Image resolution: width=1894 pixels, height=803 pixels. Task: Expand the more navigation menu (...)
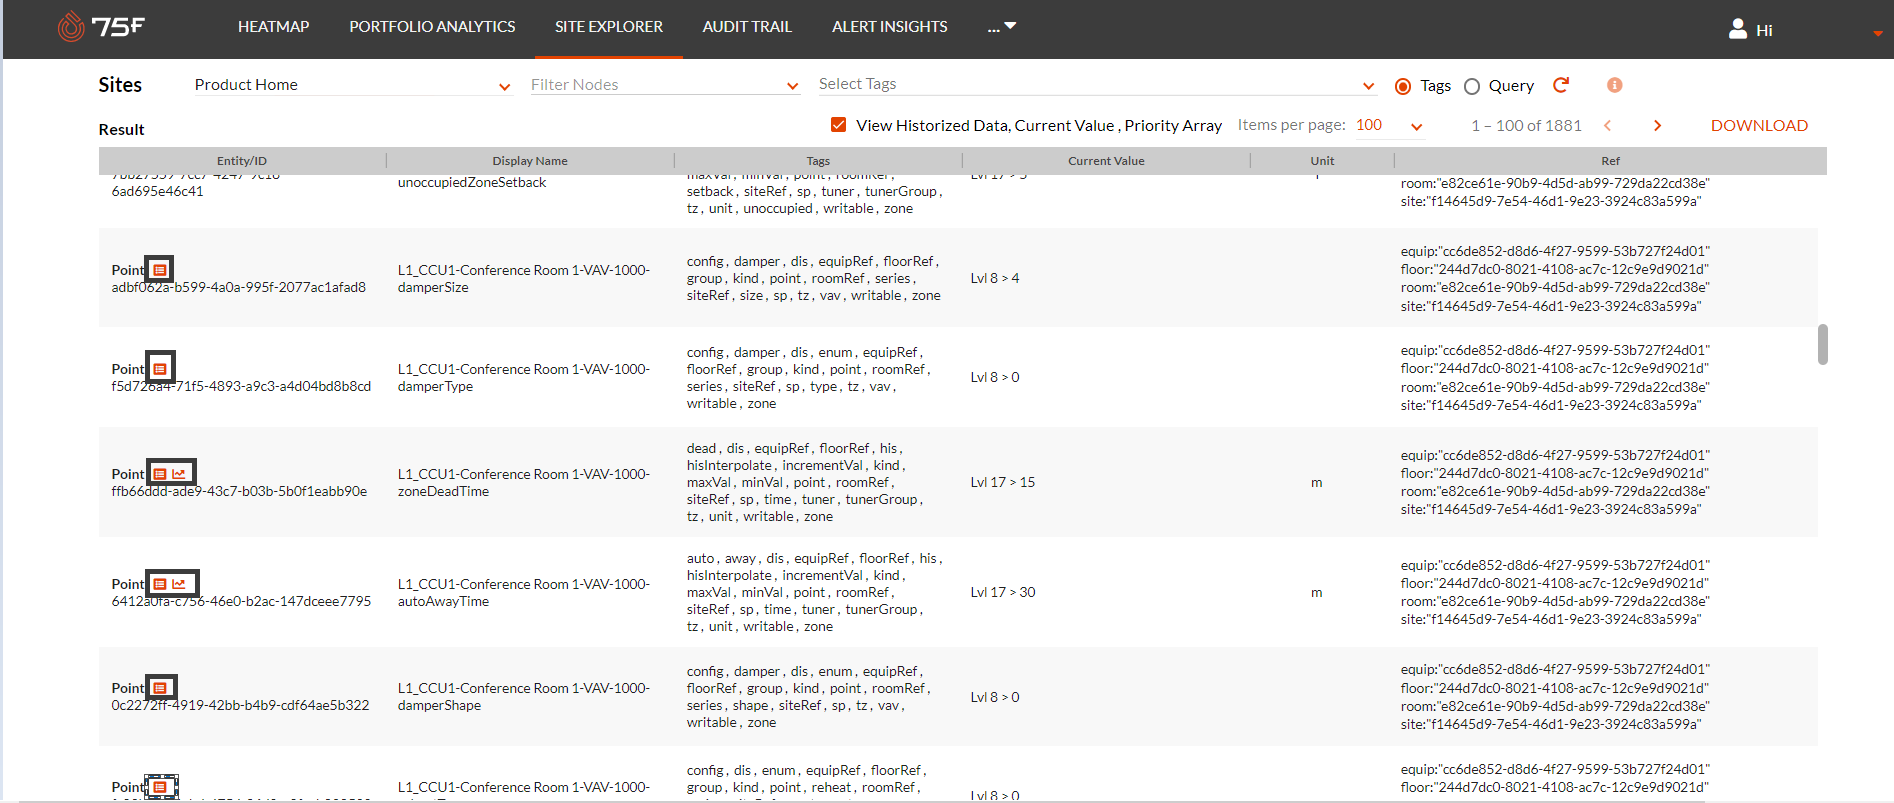pos(1001,27)
